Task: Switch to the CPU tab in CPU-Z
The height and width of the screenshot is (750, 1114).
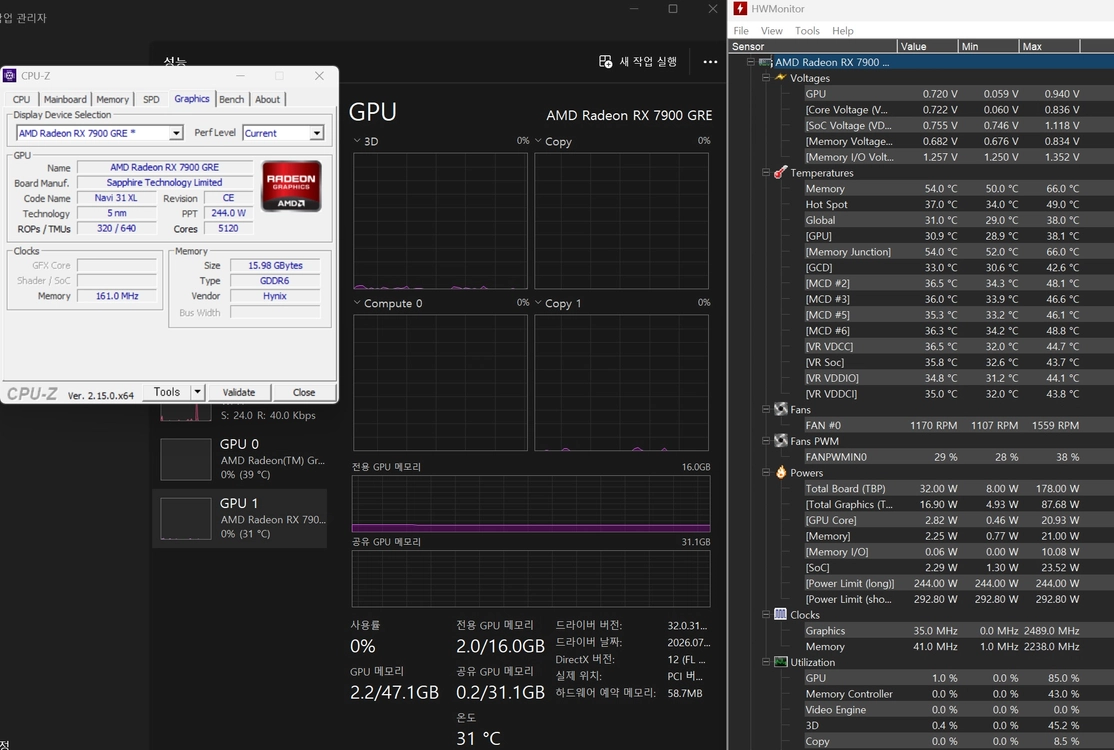Action: 21,99
